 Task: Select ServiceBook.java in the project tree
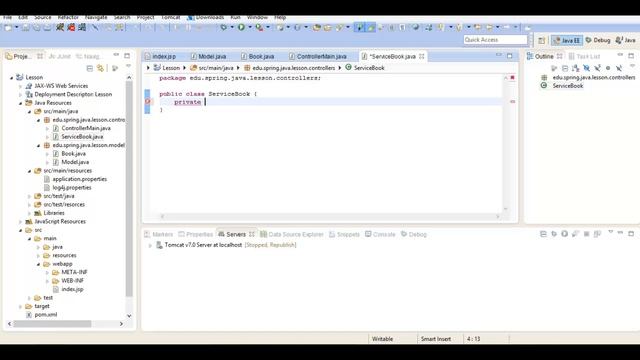[82, 137]
